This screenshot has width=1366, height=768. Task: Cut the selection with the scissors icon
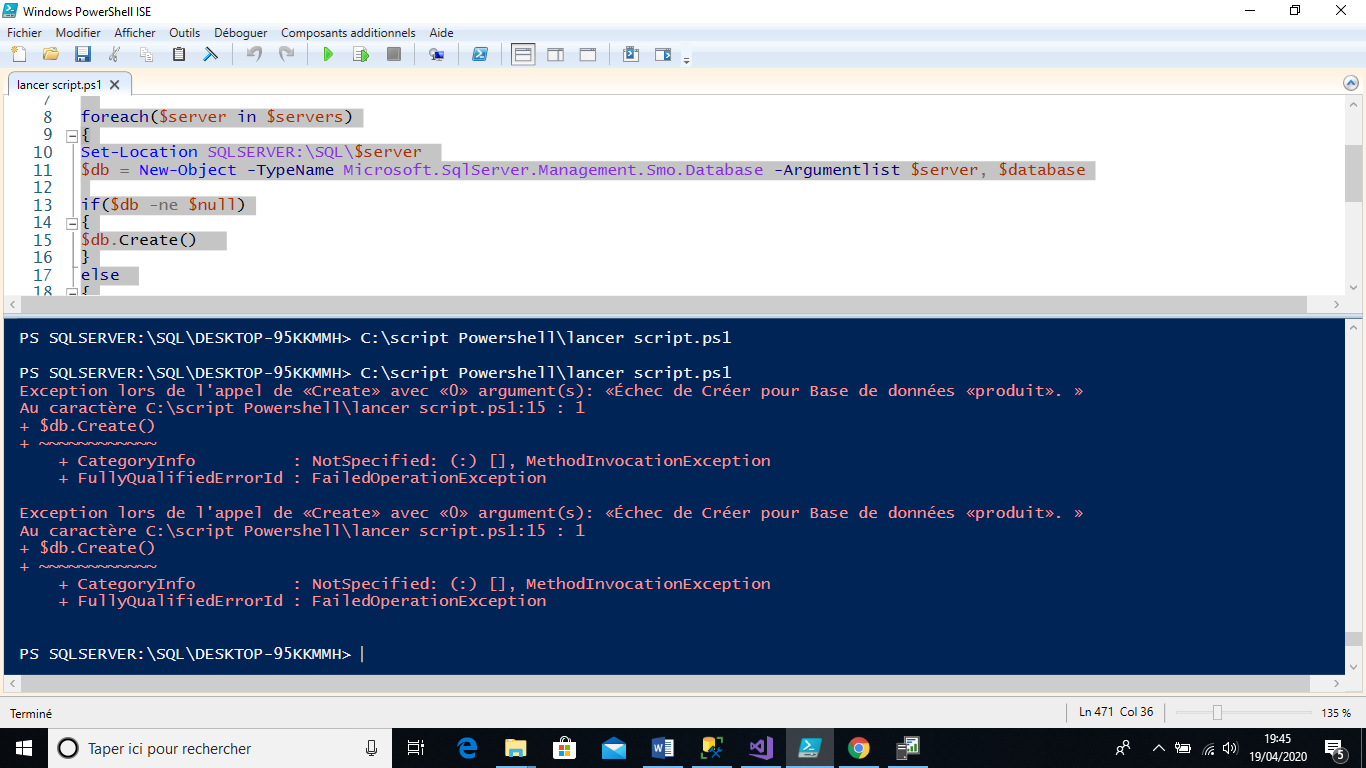pyautogui.click(x=115, y=54)
